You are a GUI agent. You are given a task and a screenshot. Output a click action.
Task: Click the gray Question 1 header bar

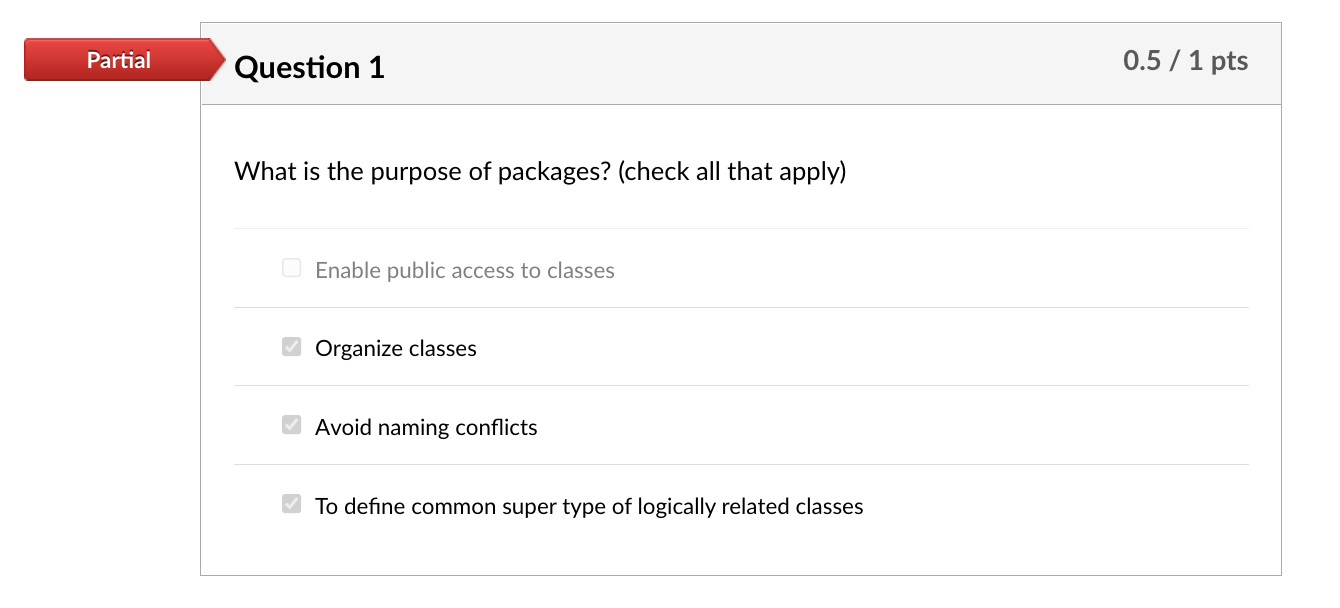pos(740,63)
